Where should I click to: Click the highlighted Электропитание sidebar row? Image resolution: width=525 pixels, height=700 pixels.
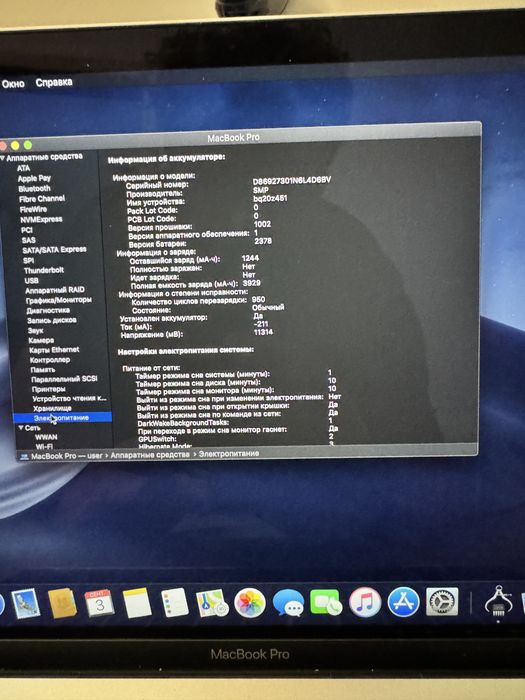[62, 418]
